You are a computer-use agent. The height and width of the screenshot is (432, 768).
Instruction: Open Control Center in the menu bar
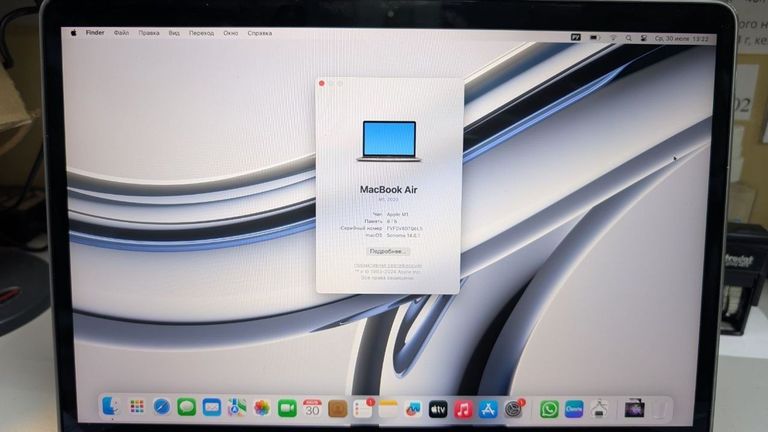(644, 38)
